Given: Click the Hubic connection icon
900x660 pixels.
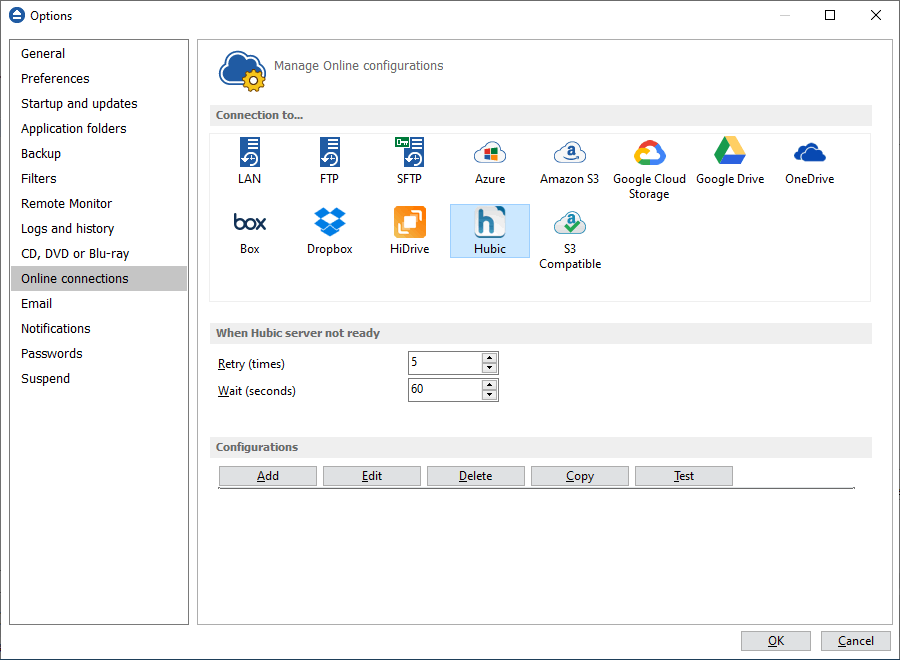Looking at the screenshot, I should click(490, 231).
